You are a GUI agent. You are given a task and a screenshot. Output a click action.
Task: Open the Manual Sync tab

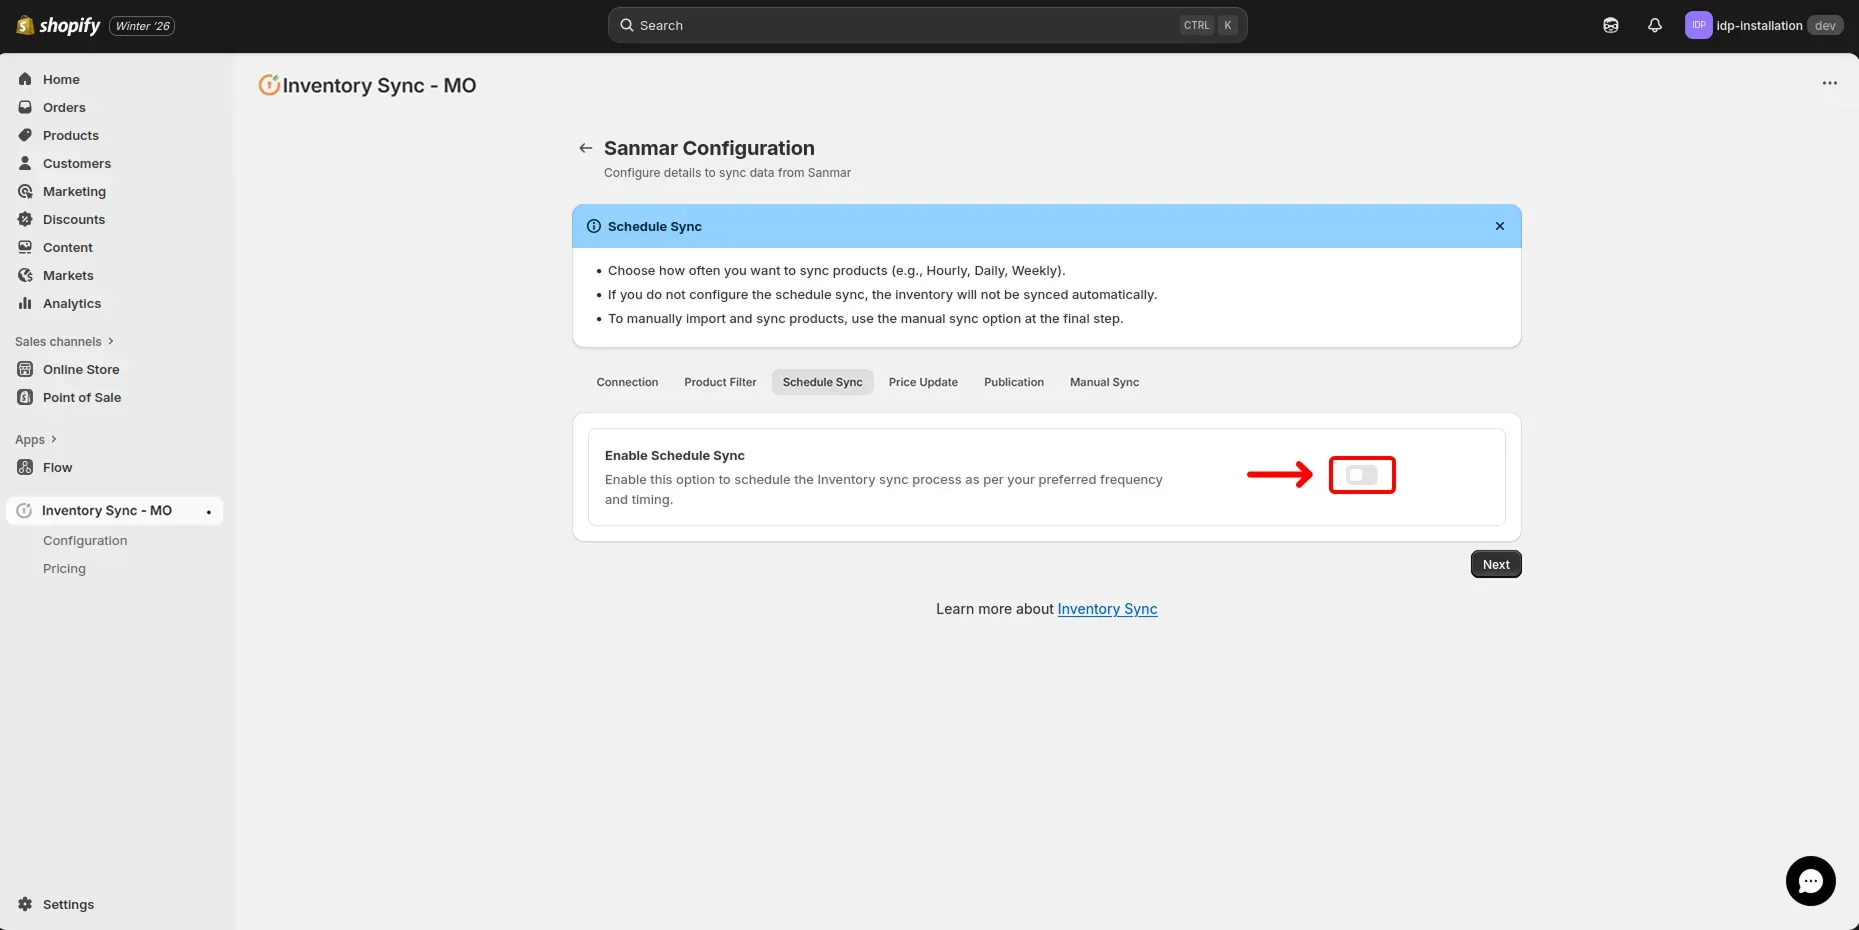pyautogui.click(x=1103, y=382)
